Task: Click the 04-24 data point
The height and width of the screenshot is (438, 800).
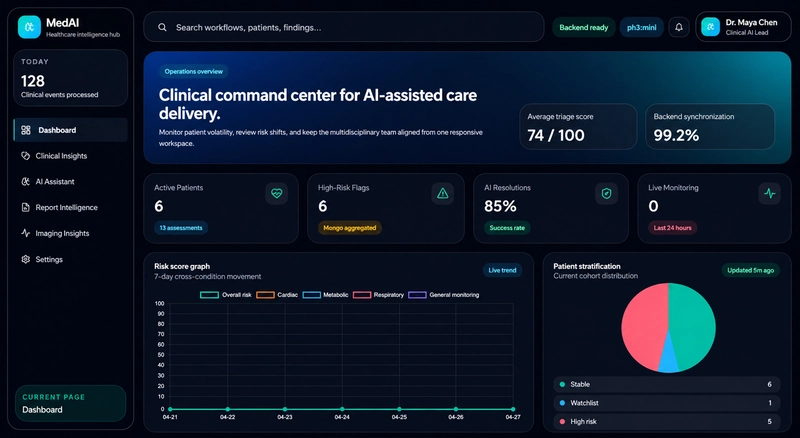Action: point(342,409)
